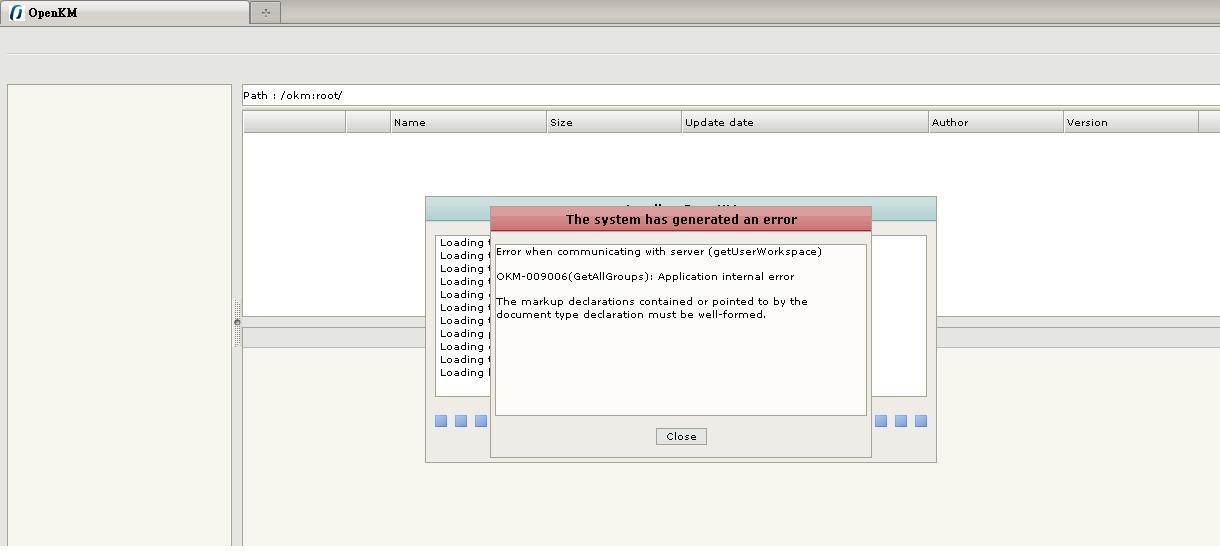
Task: Click the narrow blank header before Name
Action: (x=368, y=122)
